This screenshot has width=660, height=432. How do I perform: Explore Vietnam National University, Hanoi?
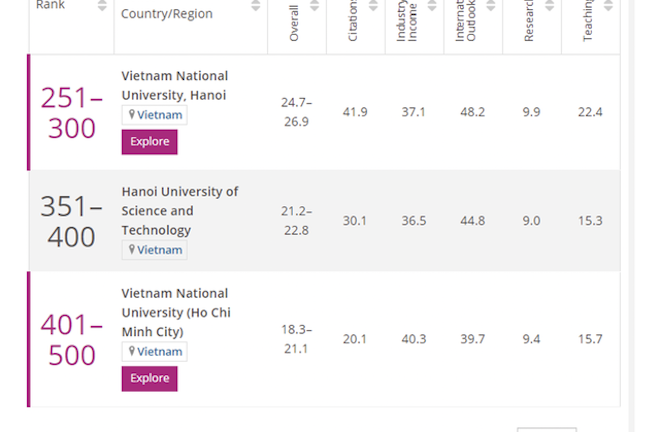tap(149, 142)
